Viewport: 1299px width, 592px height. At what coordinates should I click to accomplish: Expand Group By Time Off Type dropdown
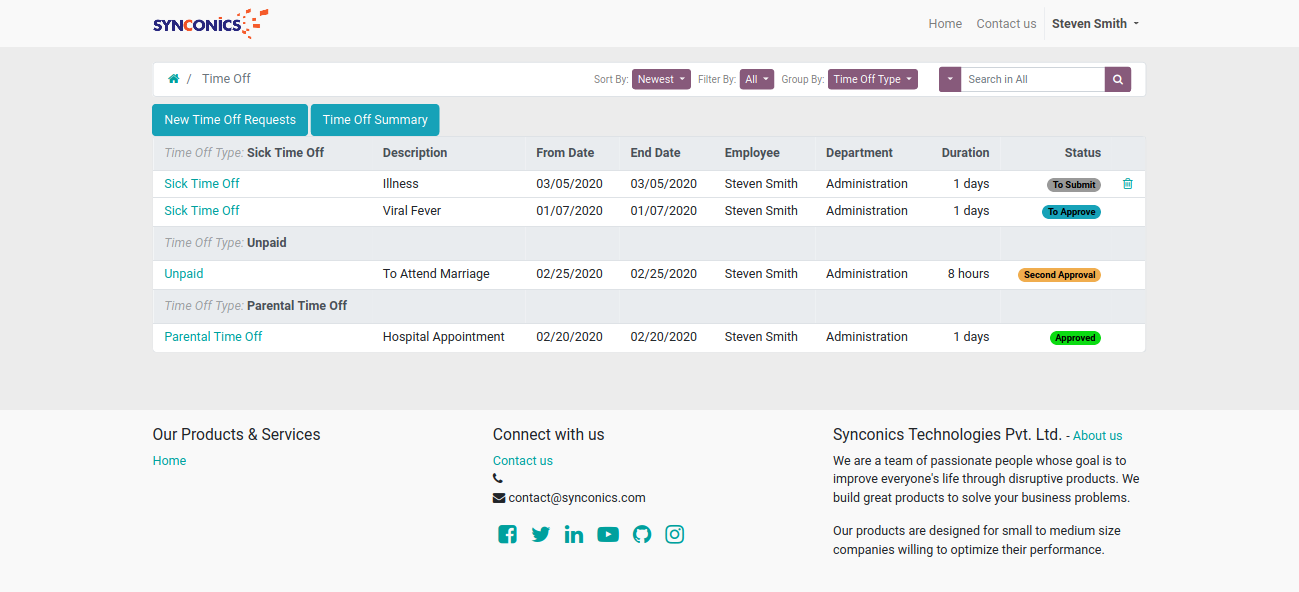click(x=873, y=79)
